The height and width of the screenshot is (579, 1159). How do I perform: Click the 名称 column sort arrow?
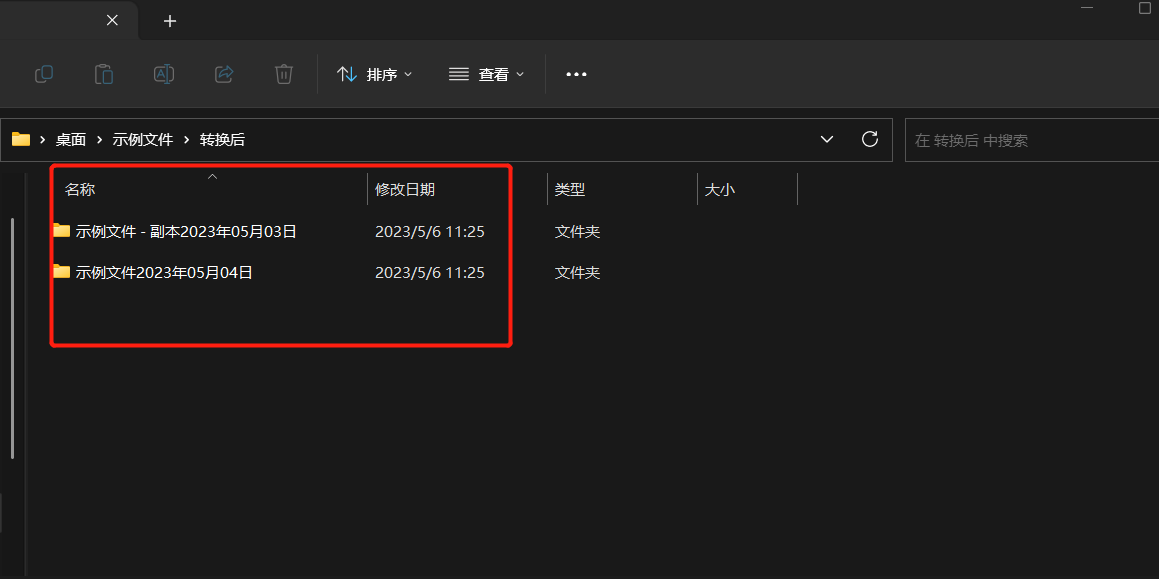pyautogui.click(x=212, y=176)
